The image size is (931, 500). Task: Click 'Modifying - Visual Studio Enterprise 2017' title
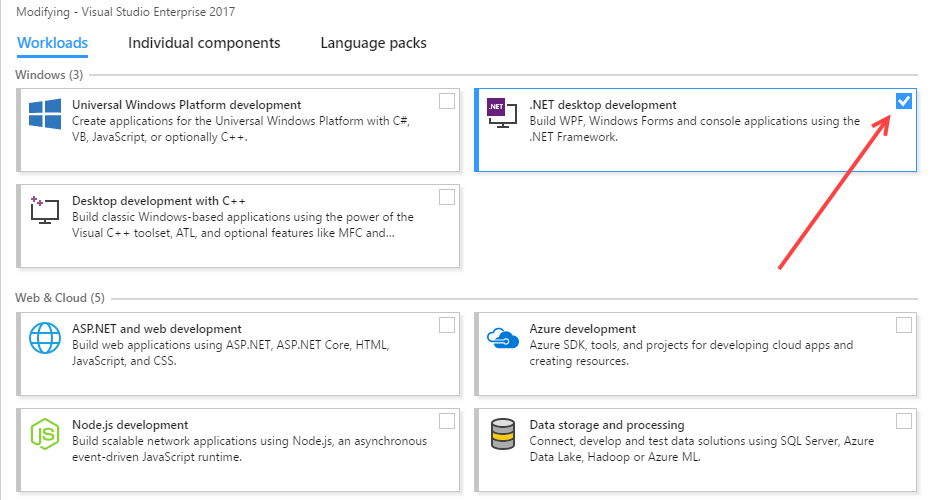click(125, 12)
